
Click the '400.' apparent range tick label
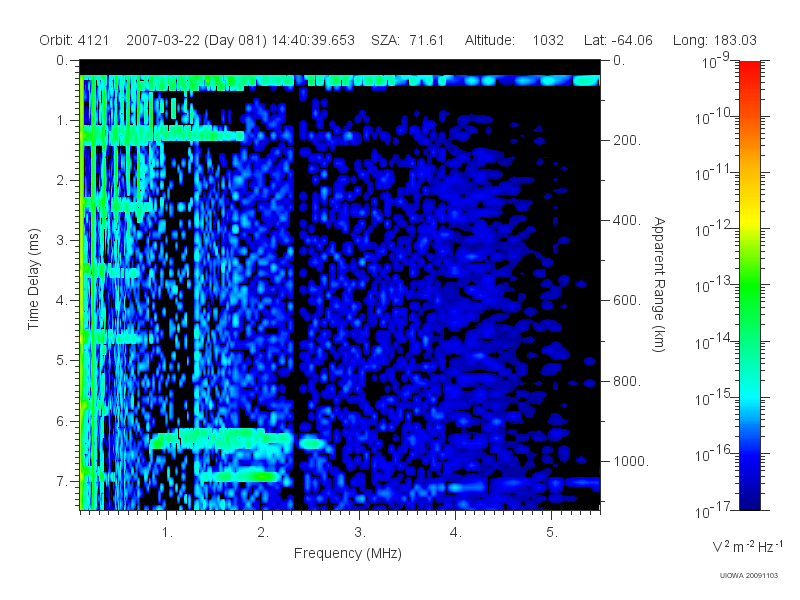coord(627,220)
